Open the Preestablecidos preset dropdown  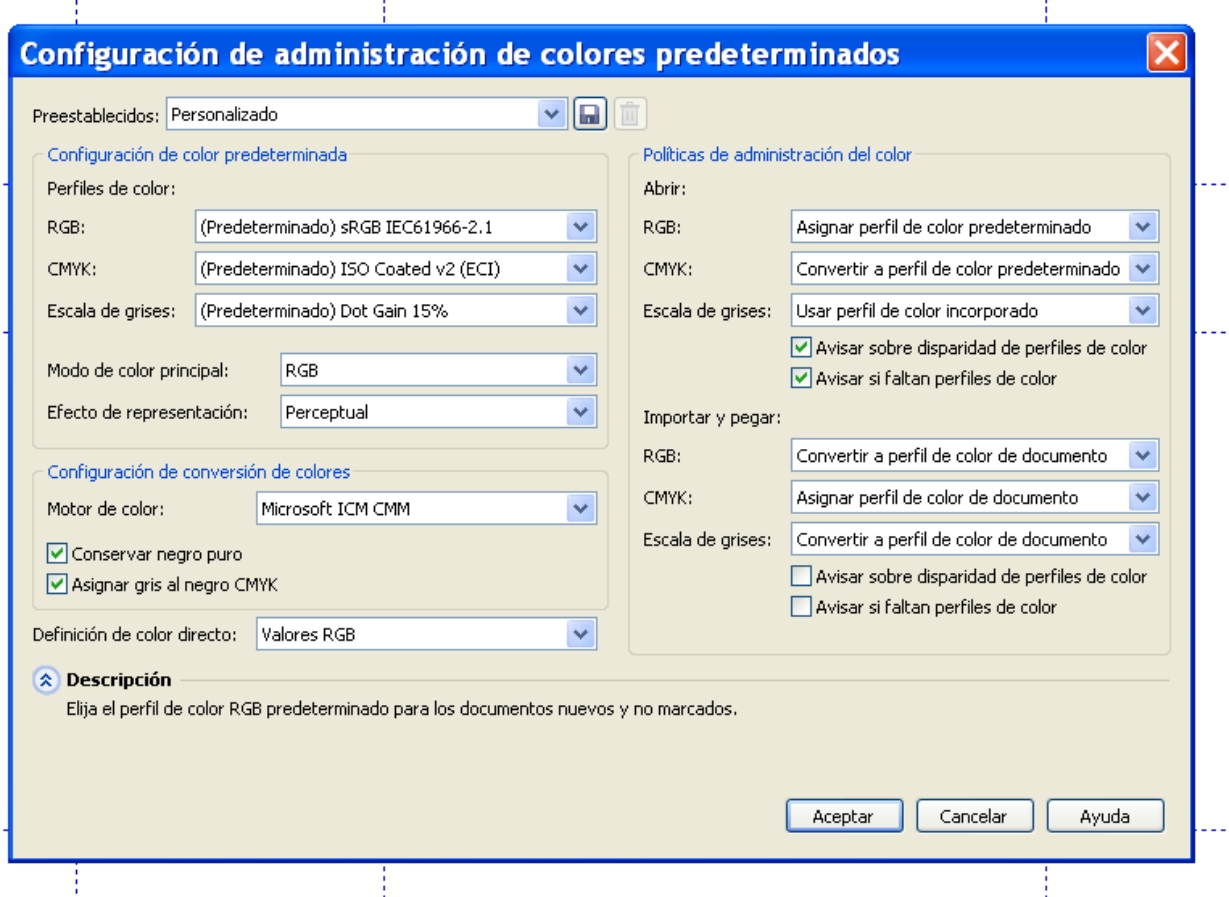click(367, 114)
